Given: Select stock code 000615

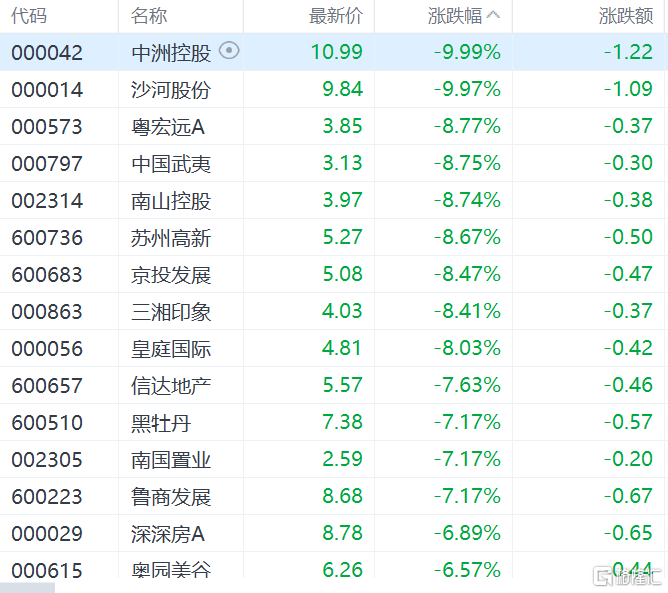Looking at the screenshot, I should click(47, 570).
